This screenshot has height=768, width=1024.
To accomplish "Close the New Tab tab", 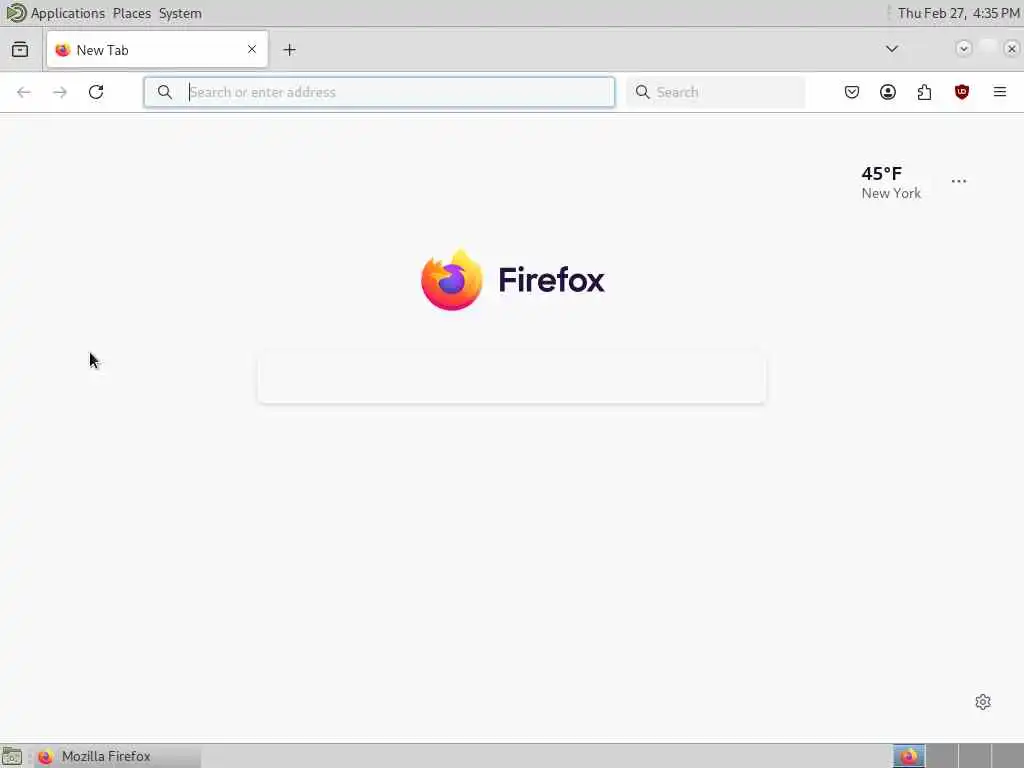I will [252, 49].
